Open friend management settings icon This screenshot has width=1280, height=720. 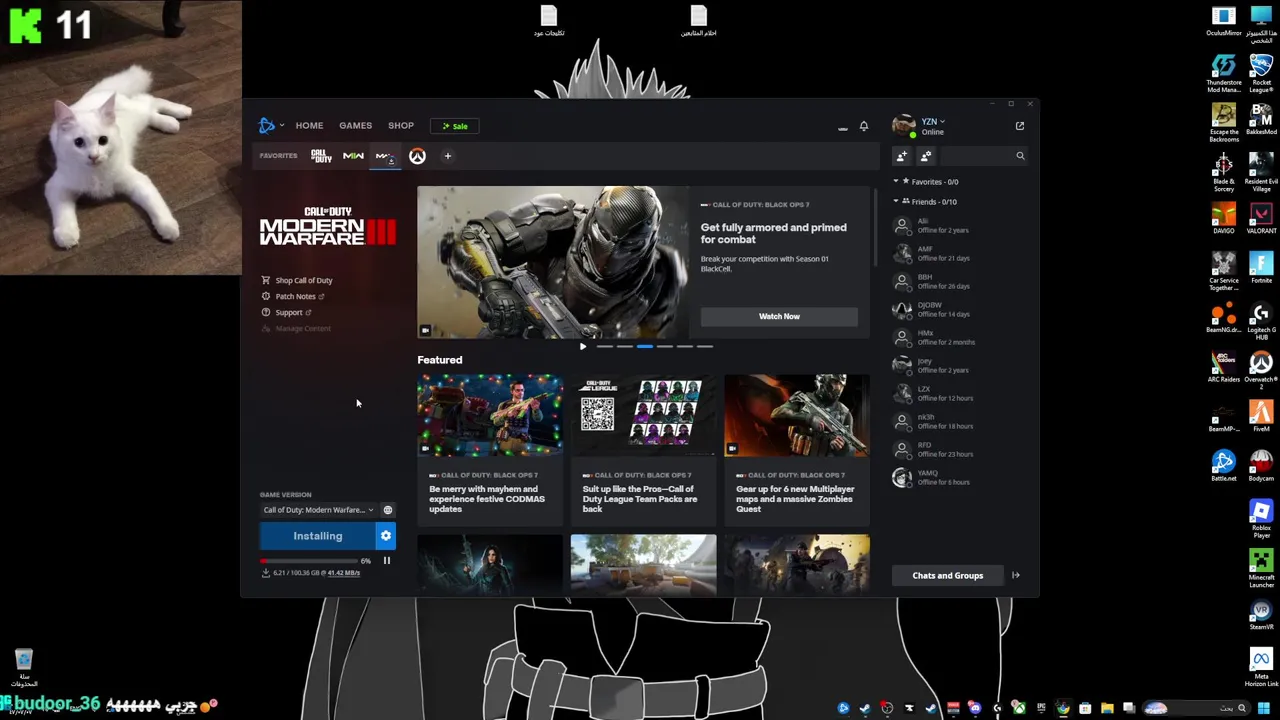(x=926, y=156)
